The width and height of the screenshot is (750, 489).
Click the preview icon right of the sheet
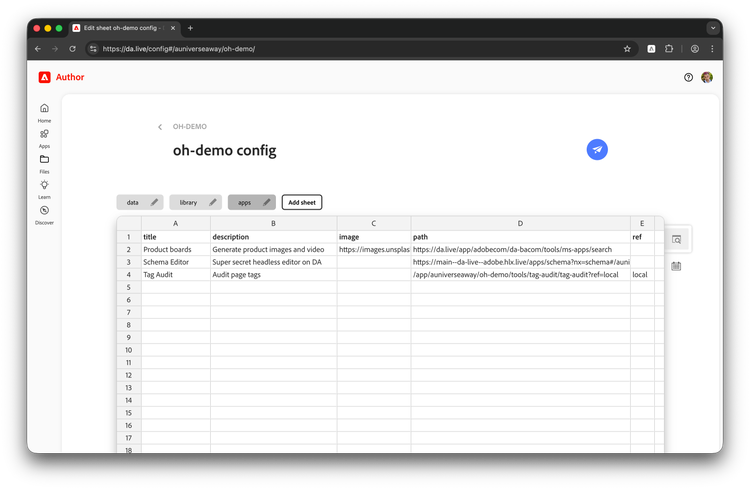point(676,240)
